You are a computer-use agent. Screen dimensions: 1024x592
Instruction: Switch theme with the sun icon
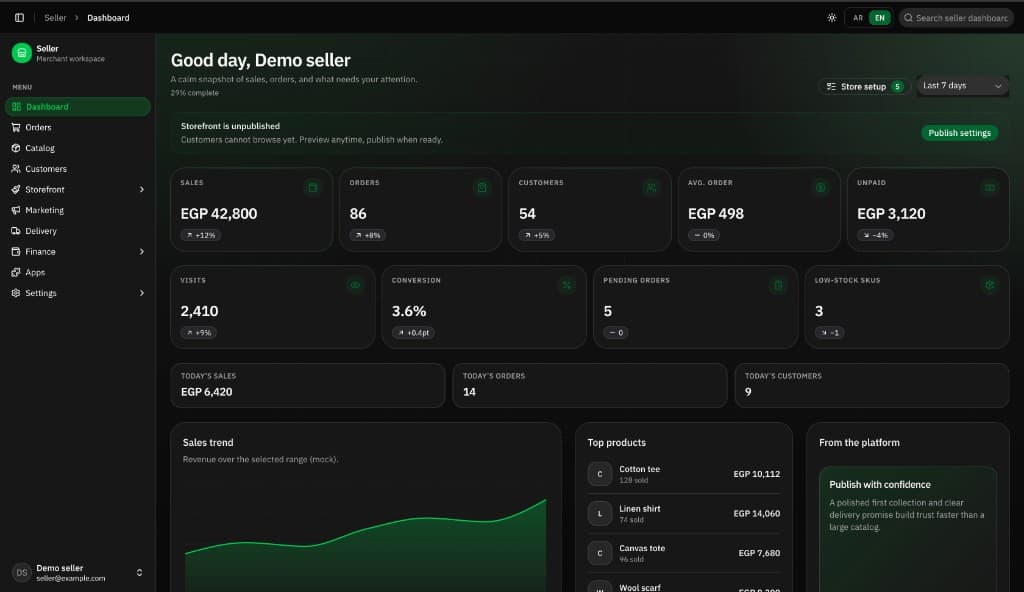point(831,18)
